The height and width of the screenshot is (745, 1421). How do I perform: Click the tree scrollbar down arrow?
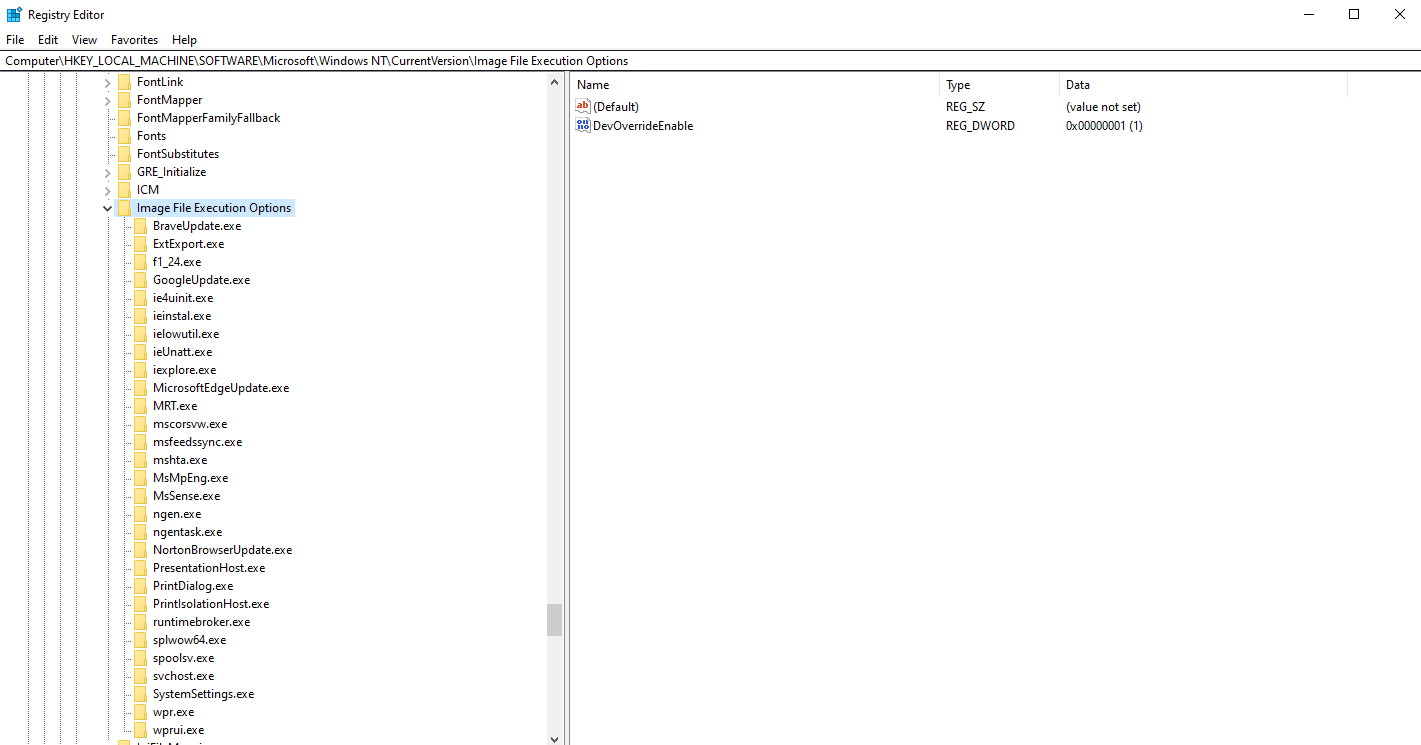555,738
